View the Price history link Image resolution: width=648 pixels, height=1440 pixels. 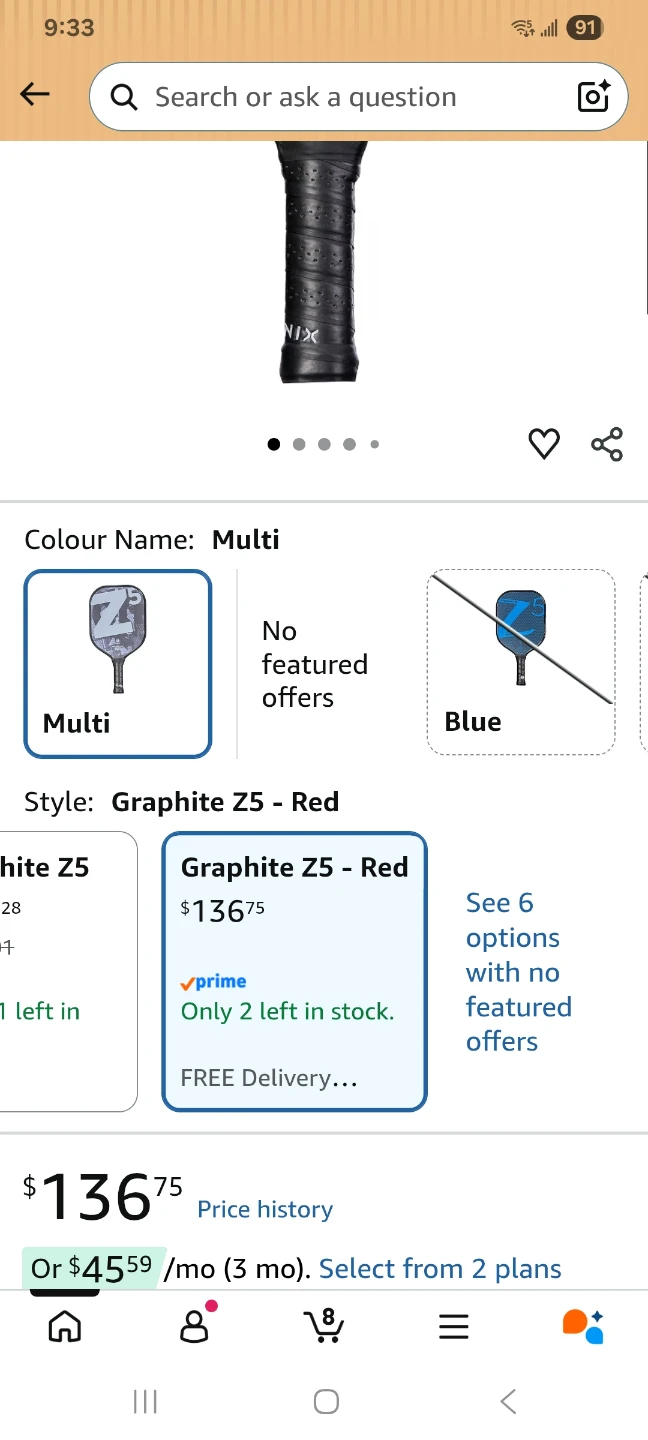click(x=265, y=1209)
